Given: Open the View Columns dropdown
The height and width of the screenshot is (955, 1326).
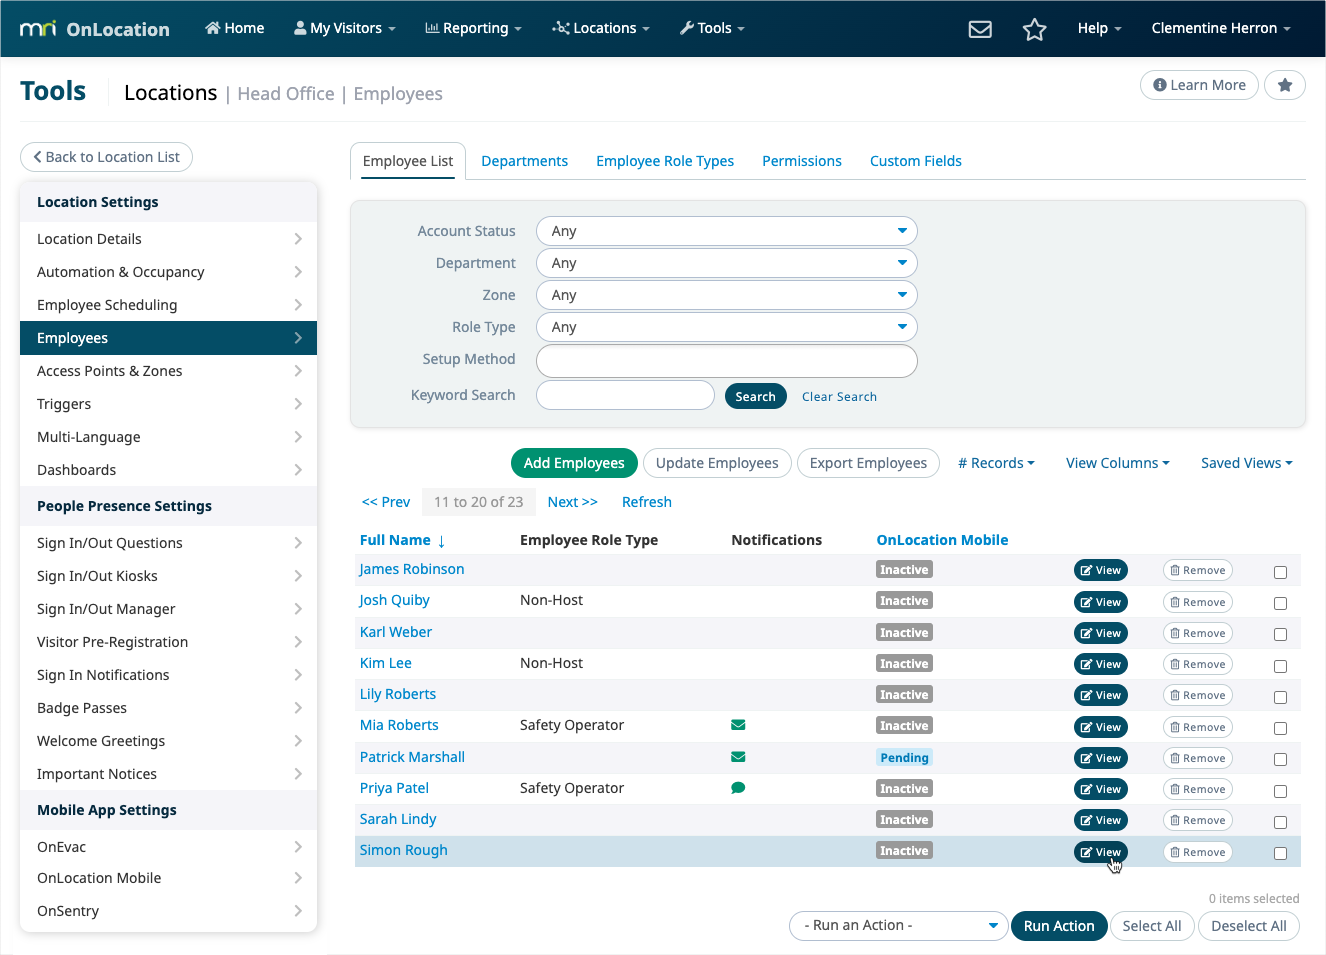Looking at the screenshot, I should click(x=1117, y=463).
